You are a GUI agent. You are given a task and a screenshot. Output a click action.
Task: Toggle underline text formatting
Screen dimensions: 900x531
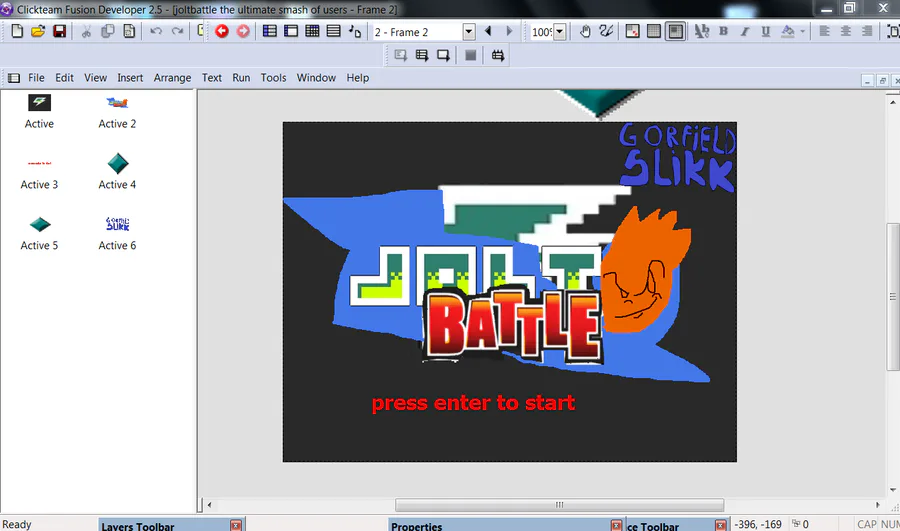766,31
